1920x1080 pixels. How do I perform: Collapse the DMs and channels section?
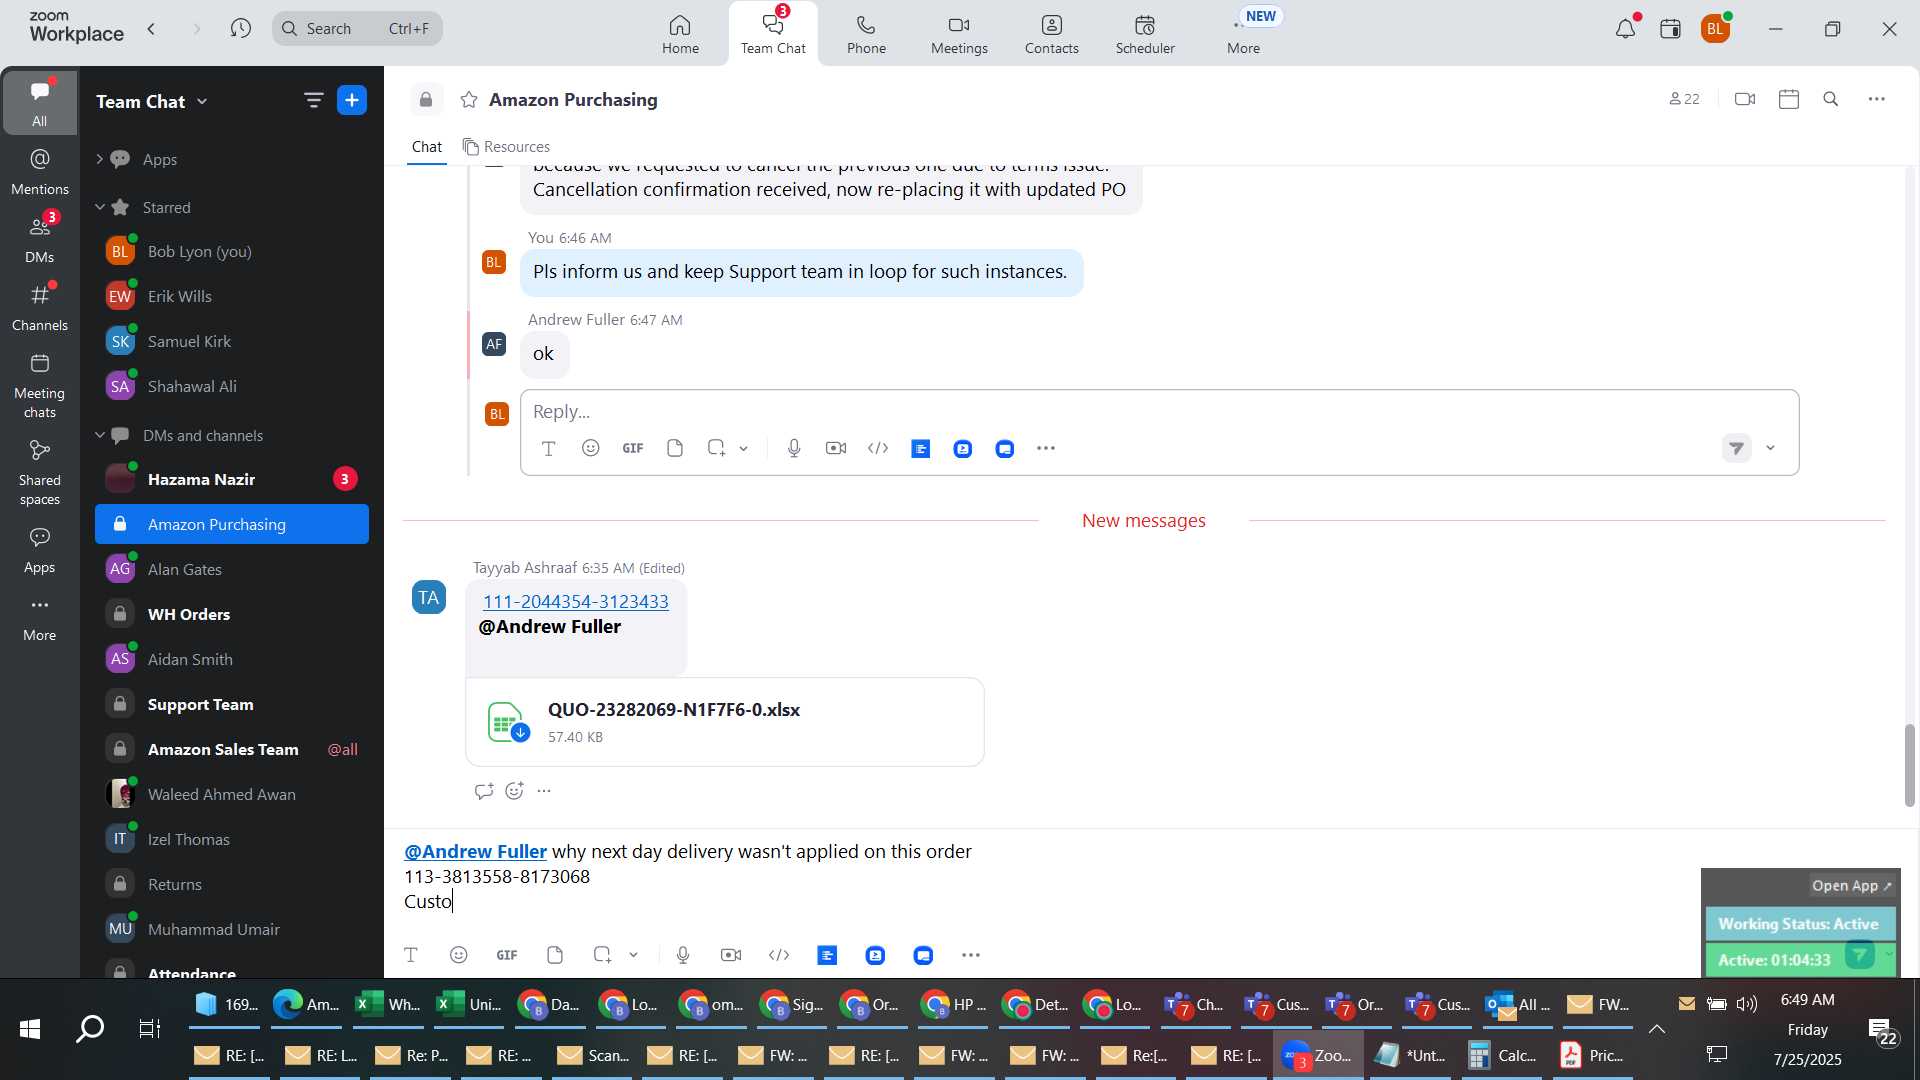[x=99, y=435]
